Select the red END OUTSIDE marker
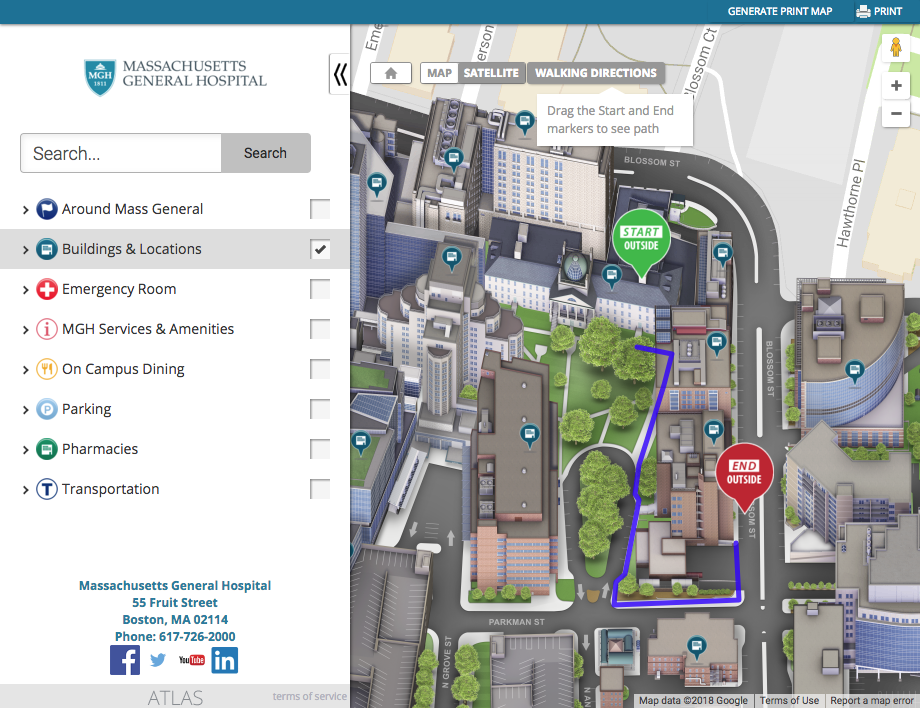This screenshot has width=921, height=711. coord(744,474)
